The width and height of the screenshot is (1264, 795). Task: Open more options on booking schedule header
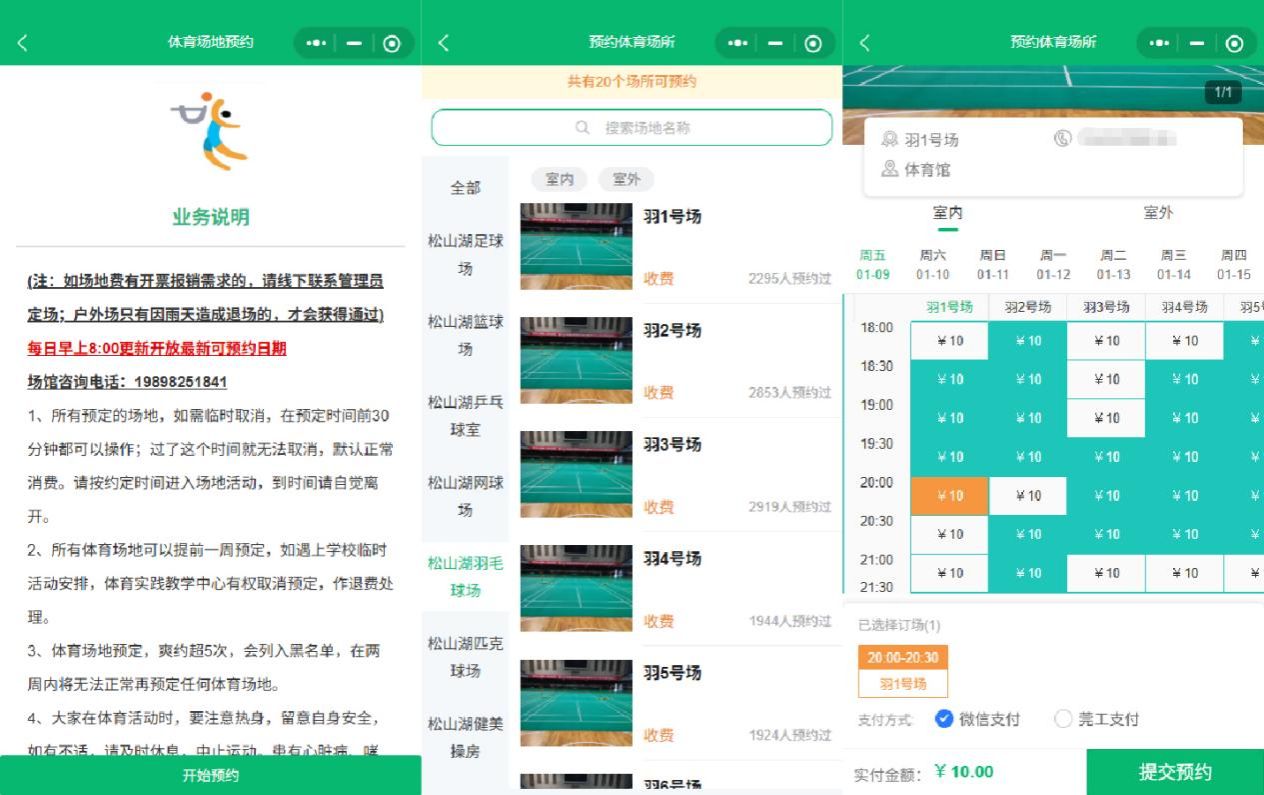[x=1159, y=43]
